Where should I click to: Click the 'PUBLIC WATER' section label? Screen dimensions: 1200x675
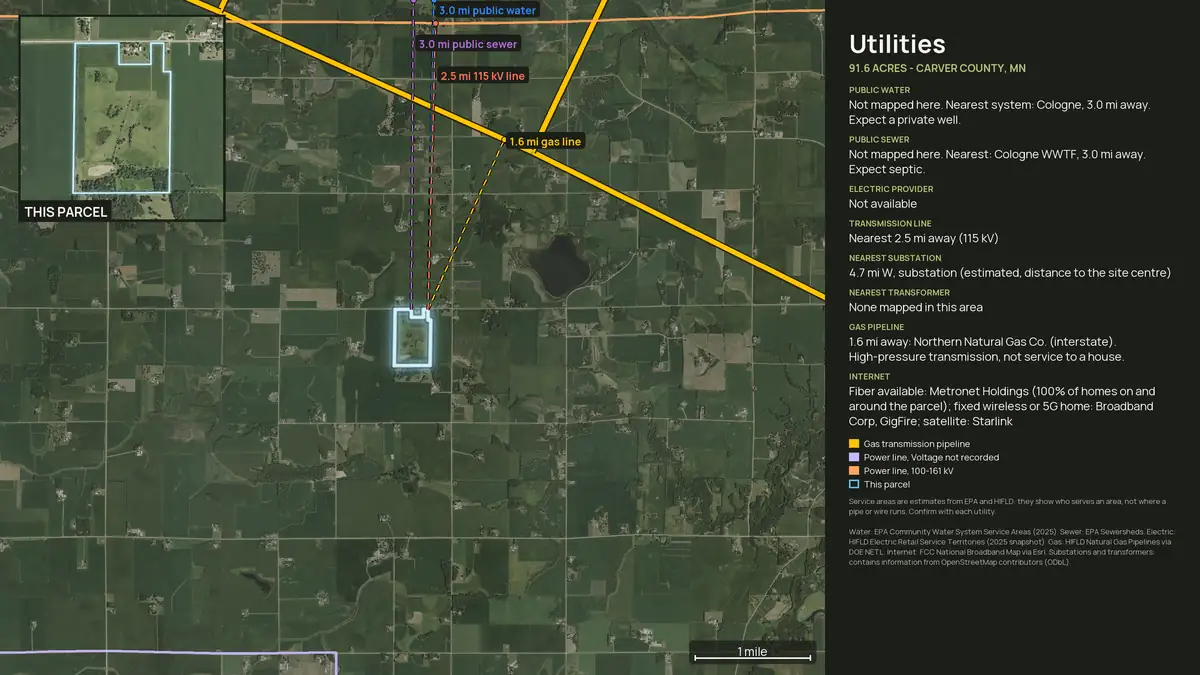879,90
